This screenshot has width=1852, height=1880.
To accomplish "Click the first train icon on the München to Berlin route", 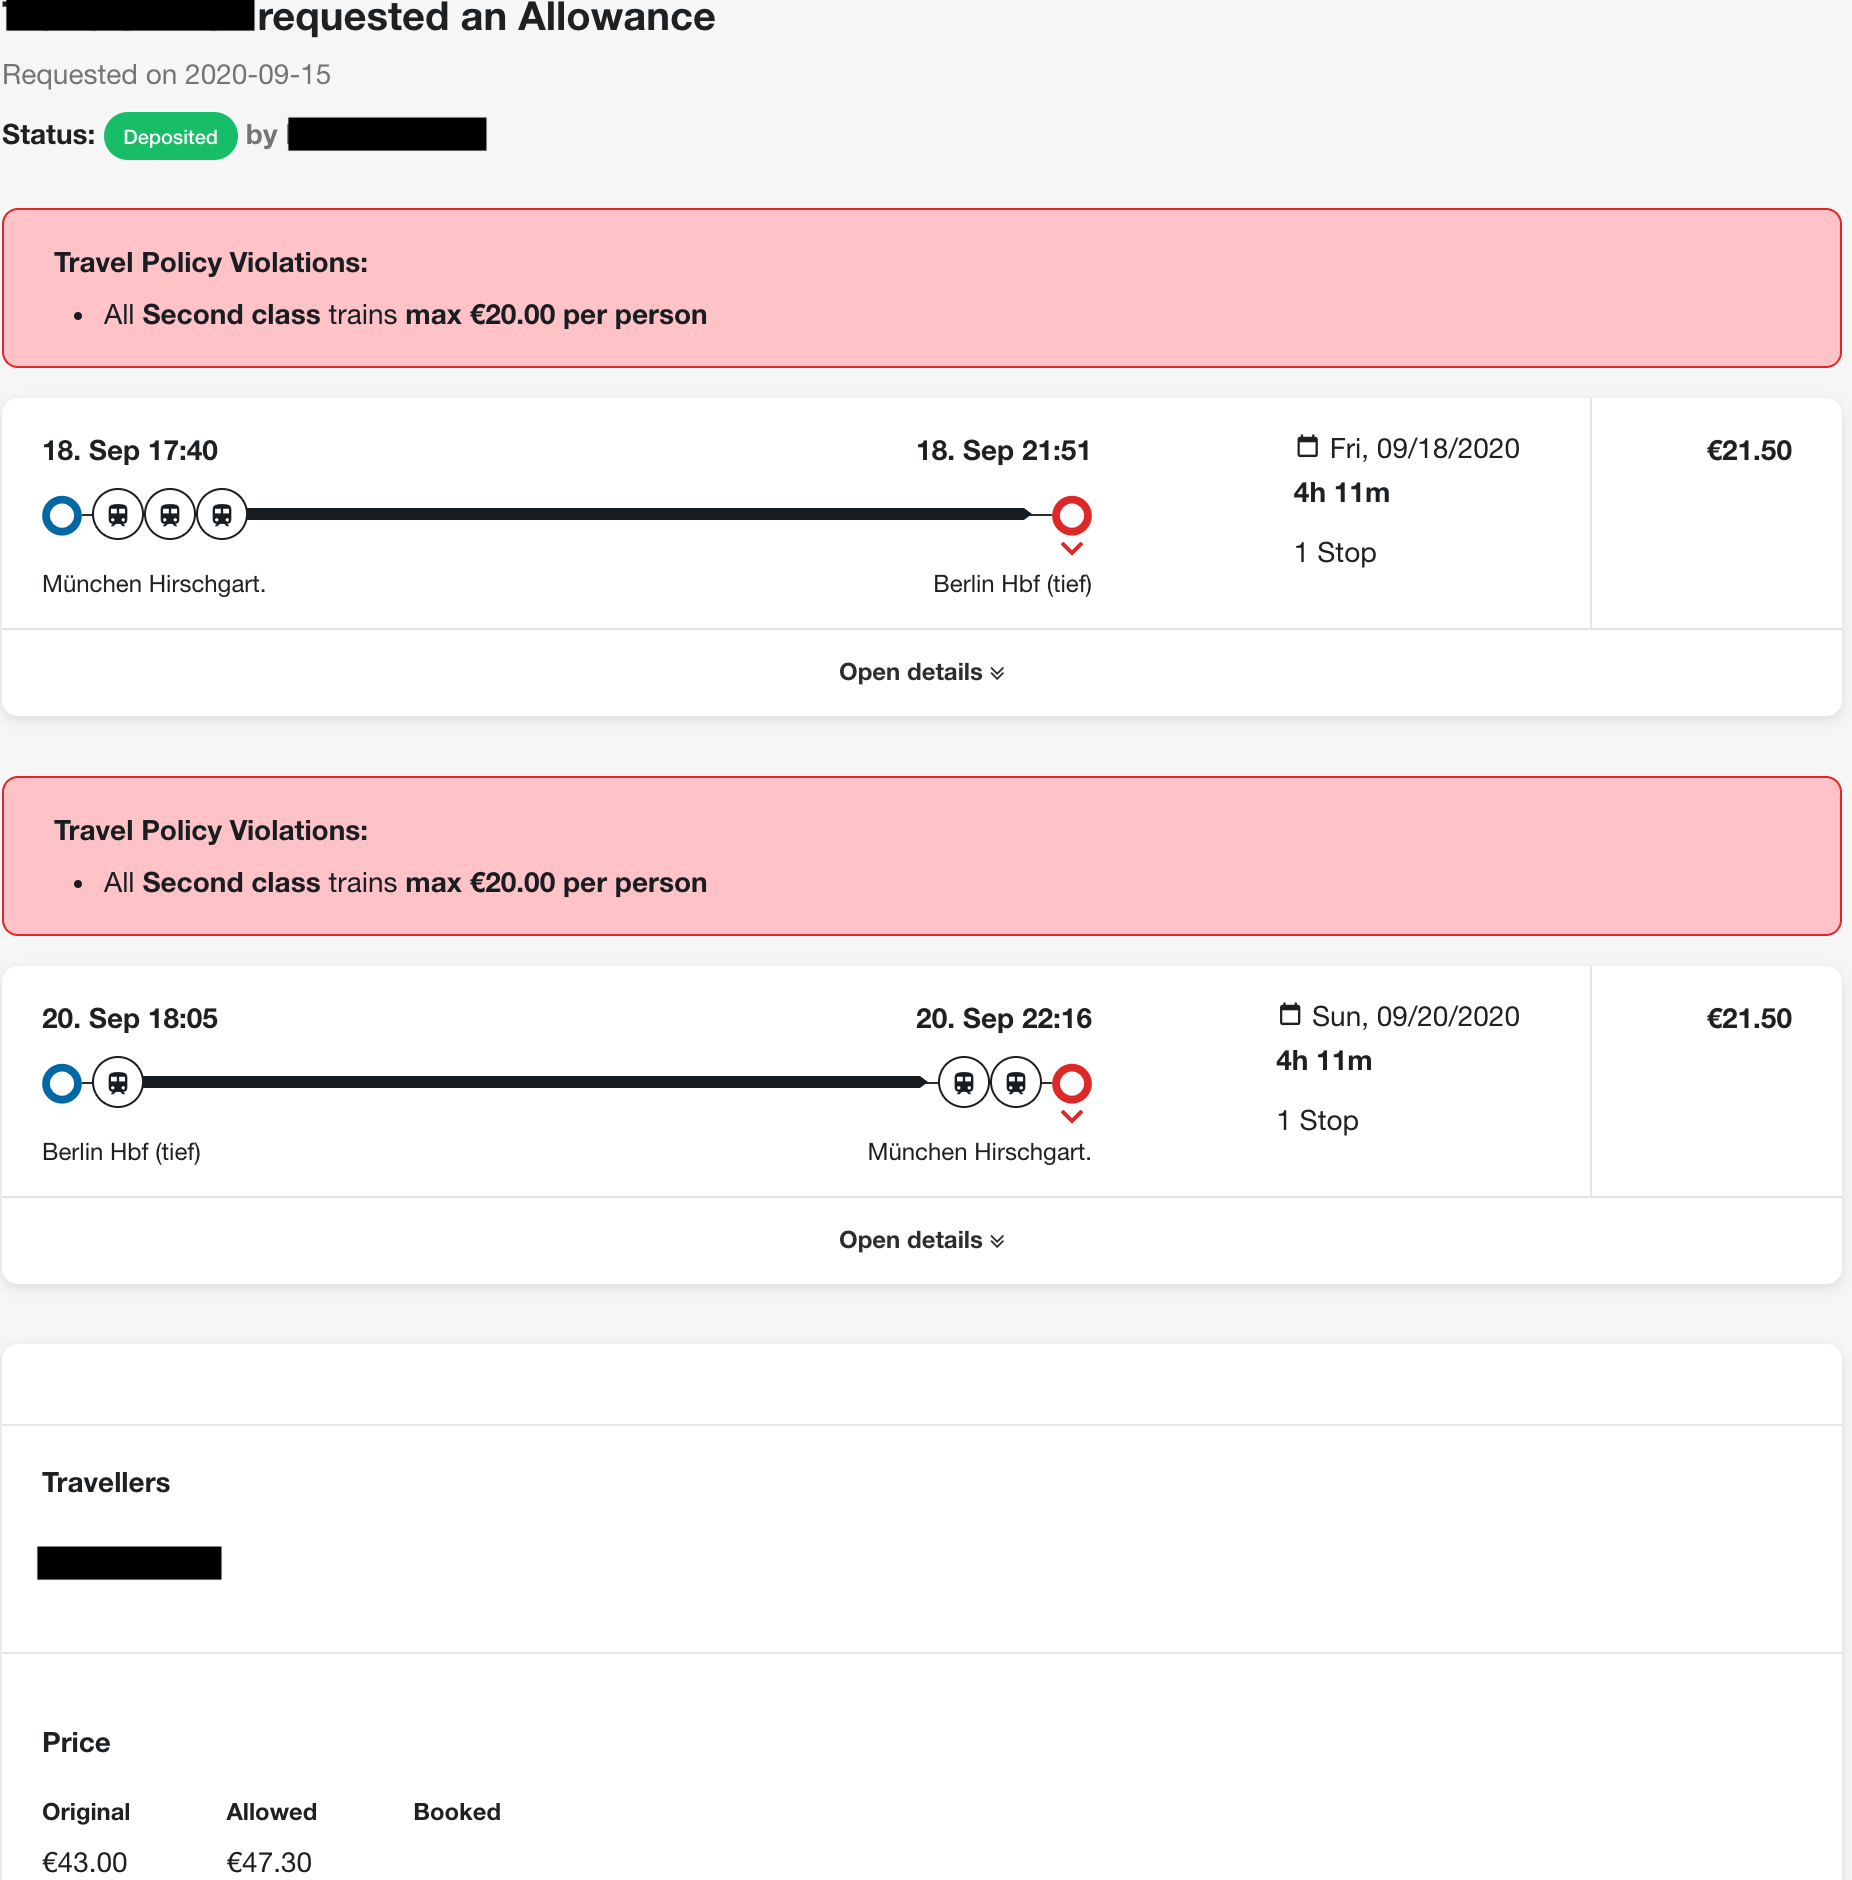I will [118, 515].
